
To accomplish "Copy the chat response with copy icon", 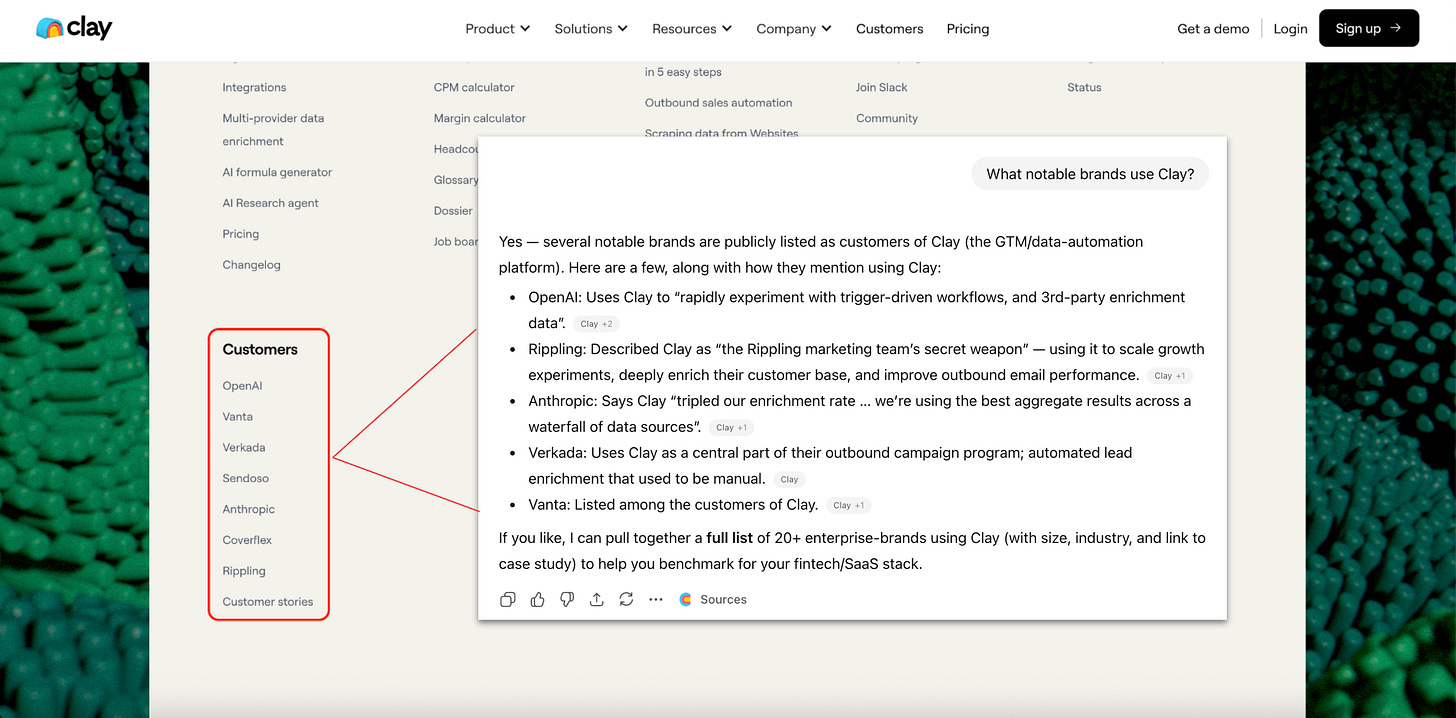I will tap(508, 599).
